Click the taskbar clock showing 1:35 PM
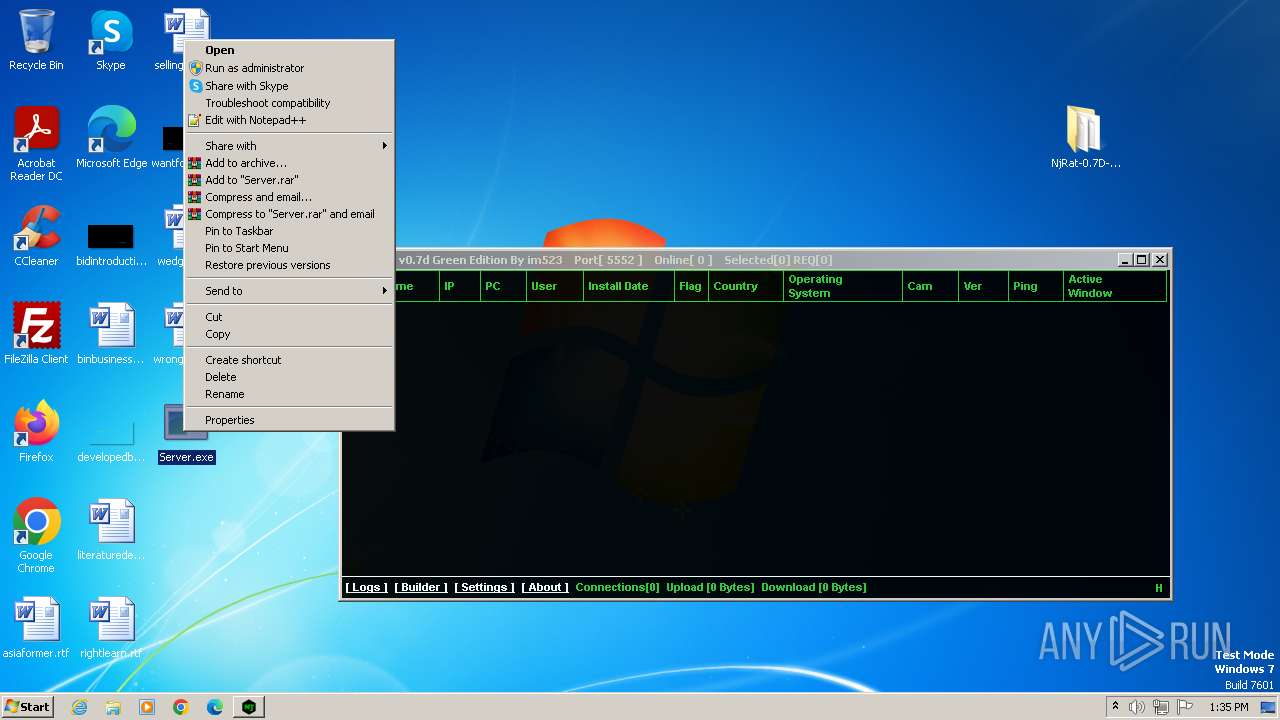This screenshot has height=720, width=1280. [1229, 707]
